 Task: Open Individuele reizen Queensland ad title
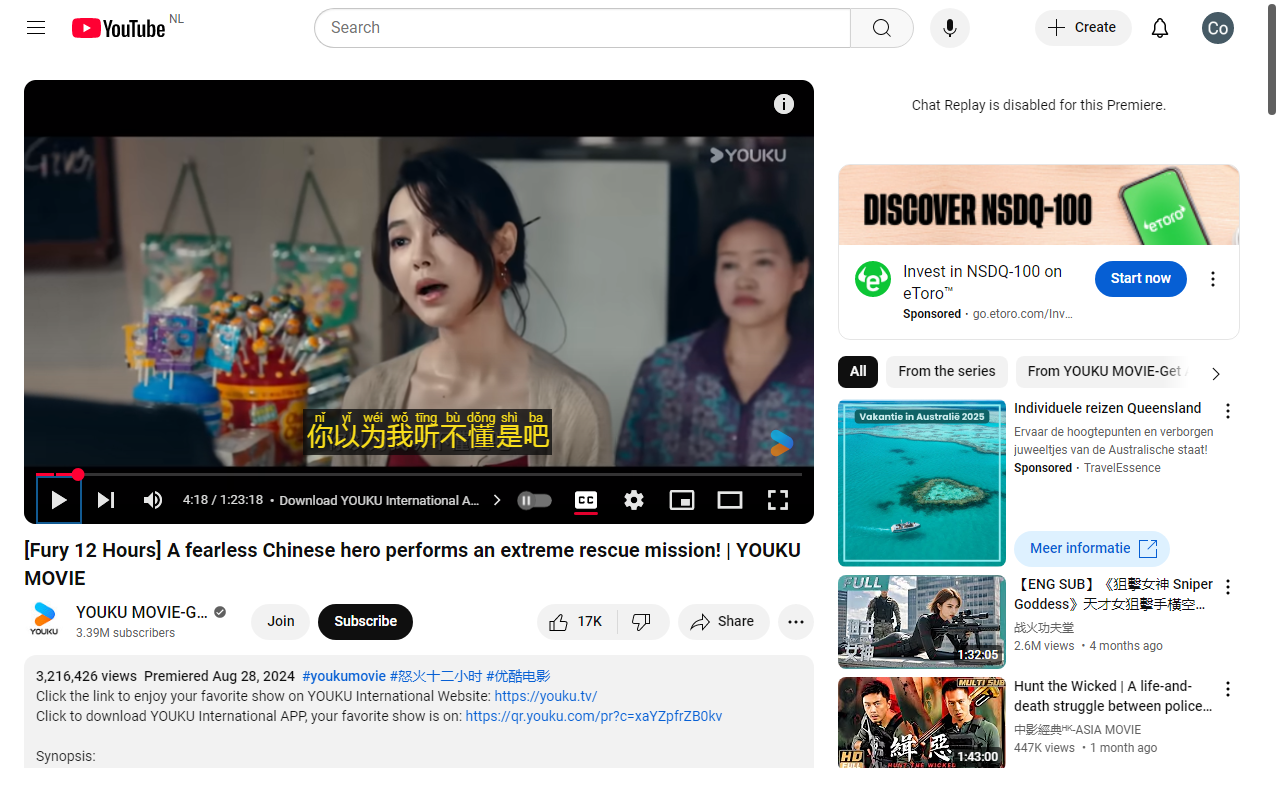pos(1108,408)
